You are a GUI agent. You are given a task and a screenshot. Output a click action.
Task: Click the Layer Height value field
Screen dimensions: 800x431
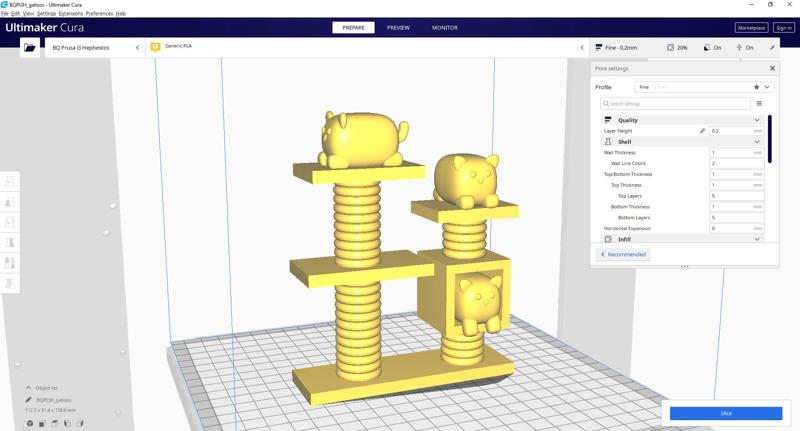tap(737, 131)
